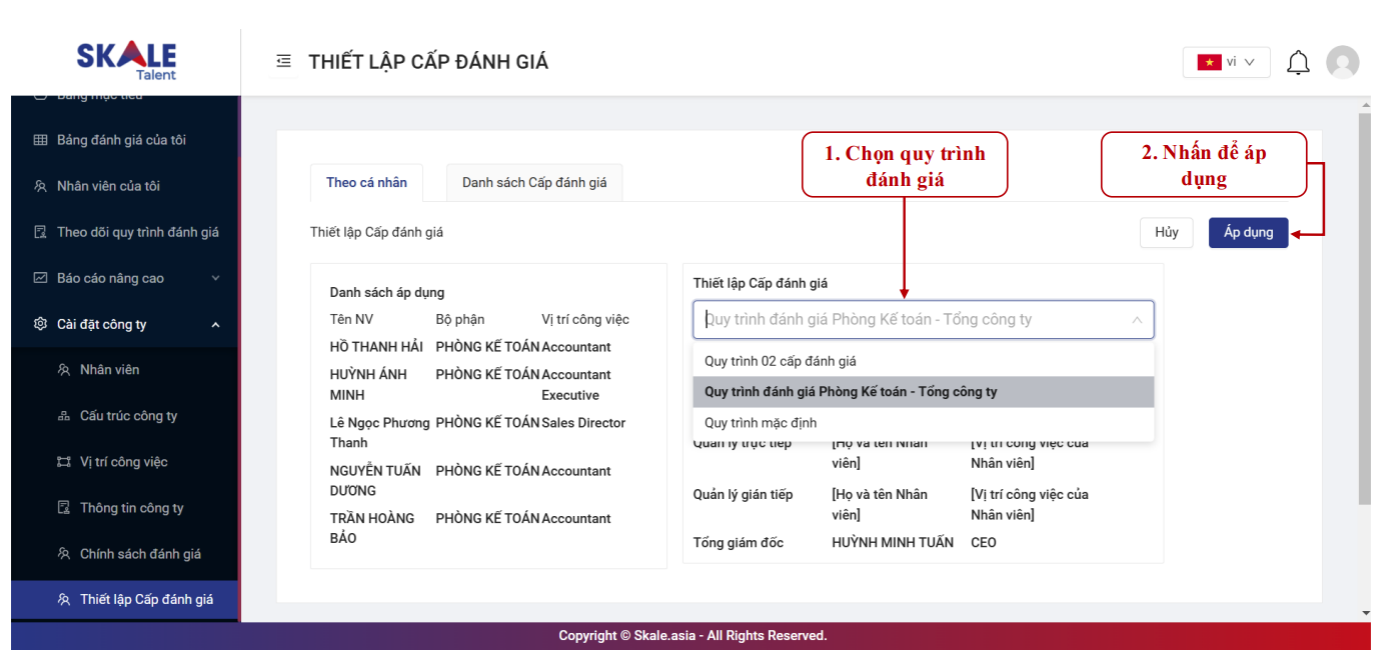Choose Quy trình mặc định option
This screenshot has width=1387, height=669.
(x=760, y=423)
